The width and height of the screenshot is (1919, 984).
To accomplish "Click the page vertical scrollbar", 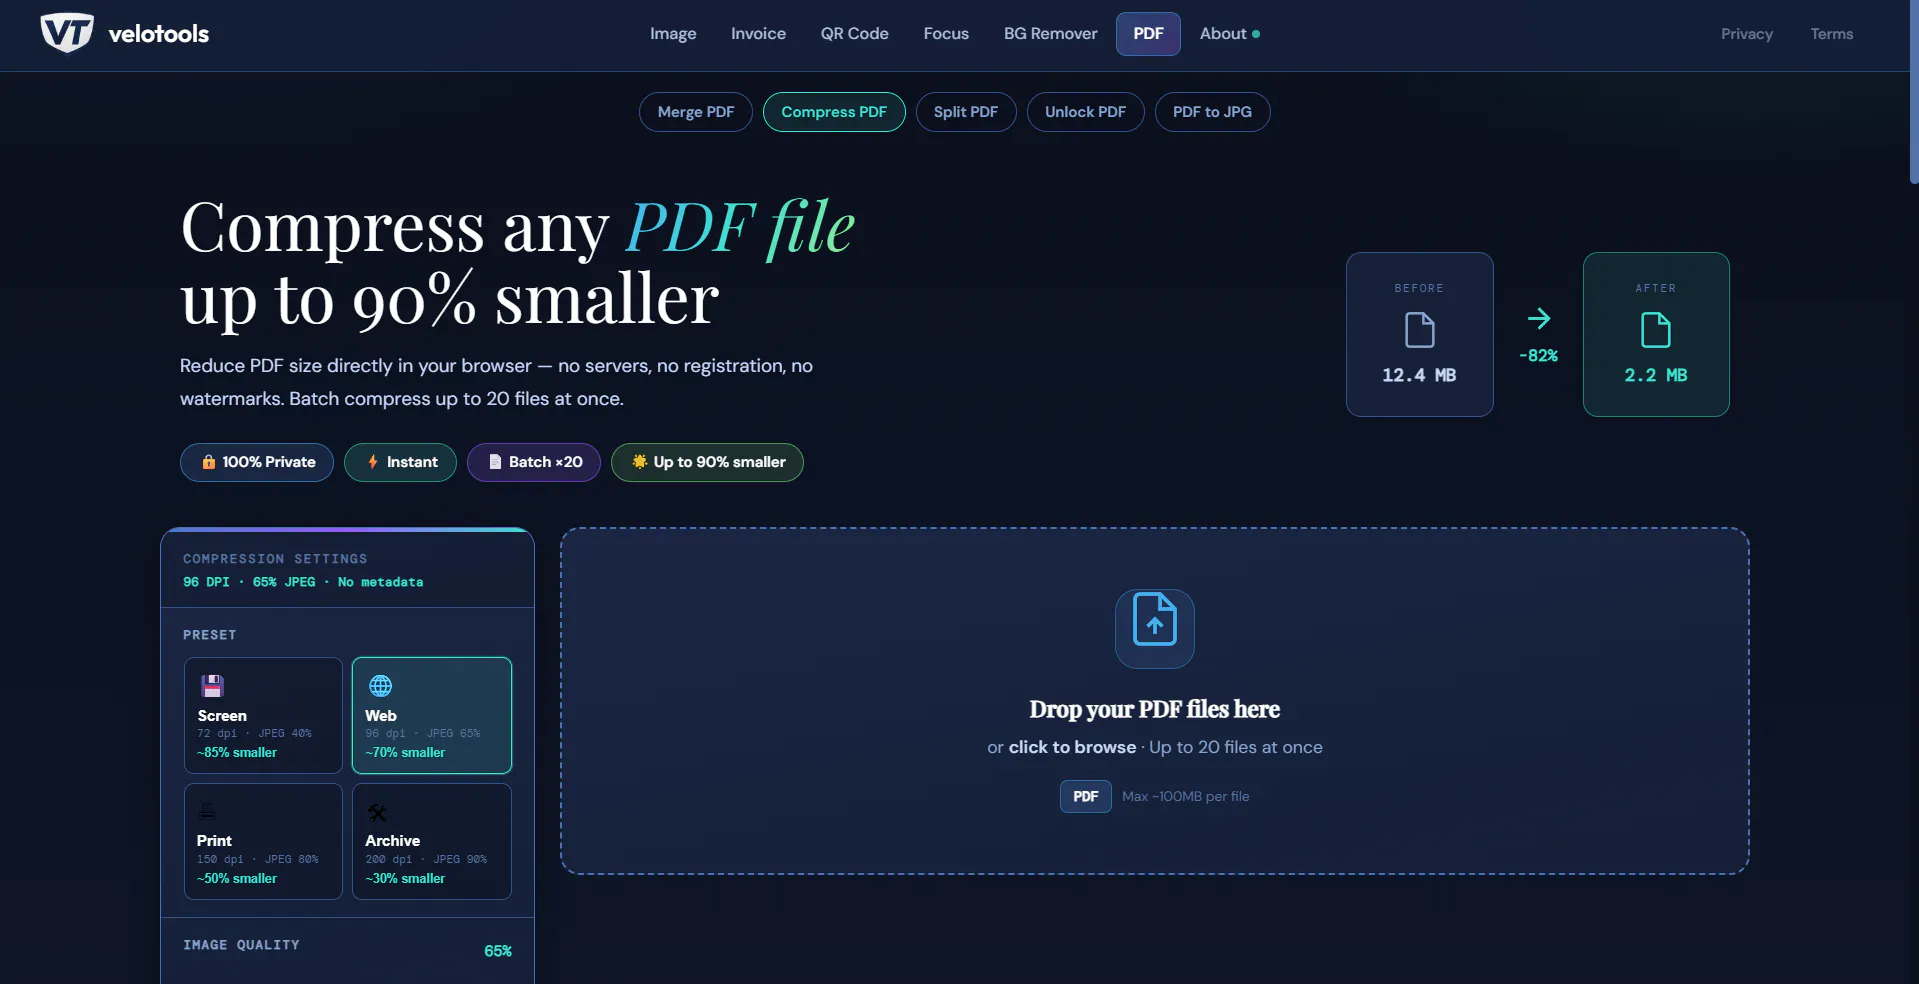I will (1913, 92).
